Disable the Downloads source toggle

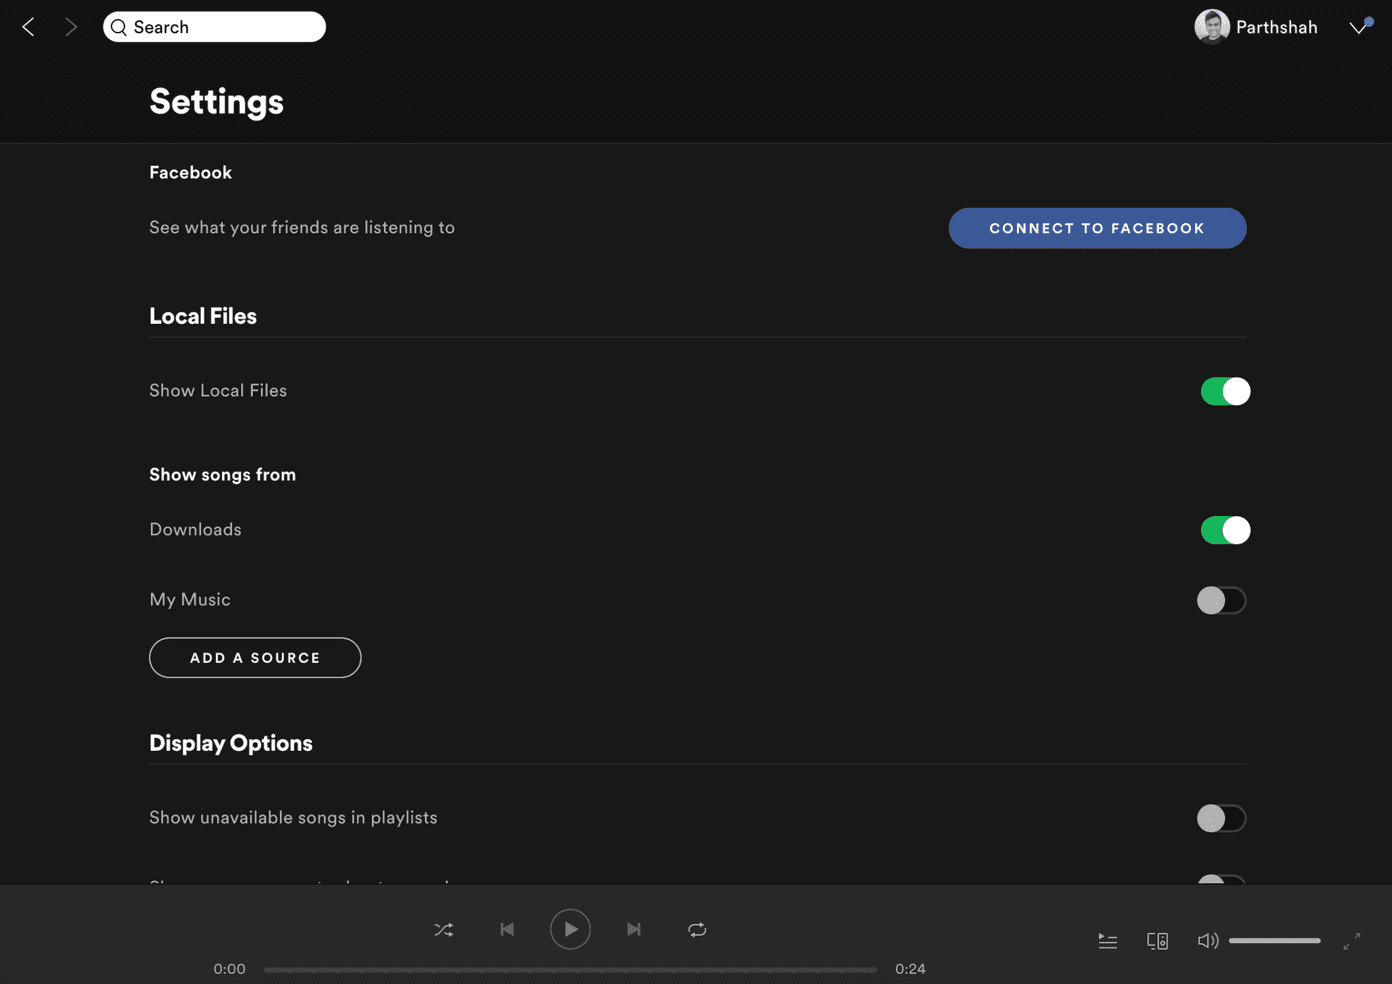click(x=1225, y=530)
